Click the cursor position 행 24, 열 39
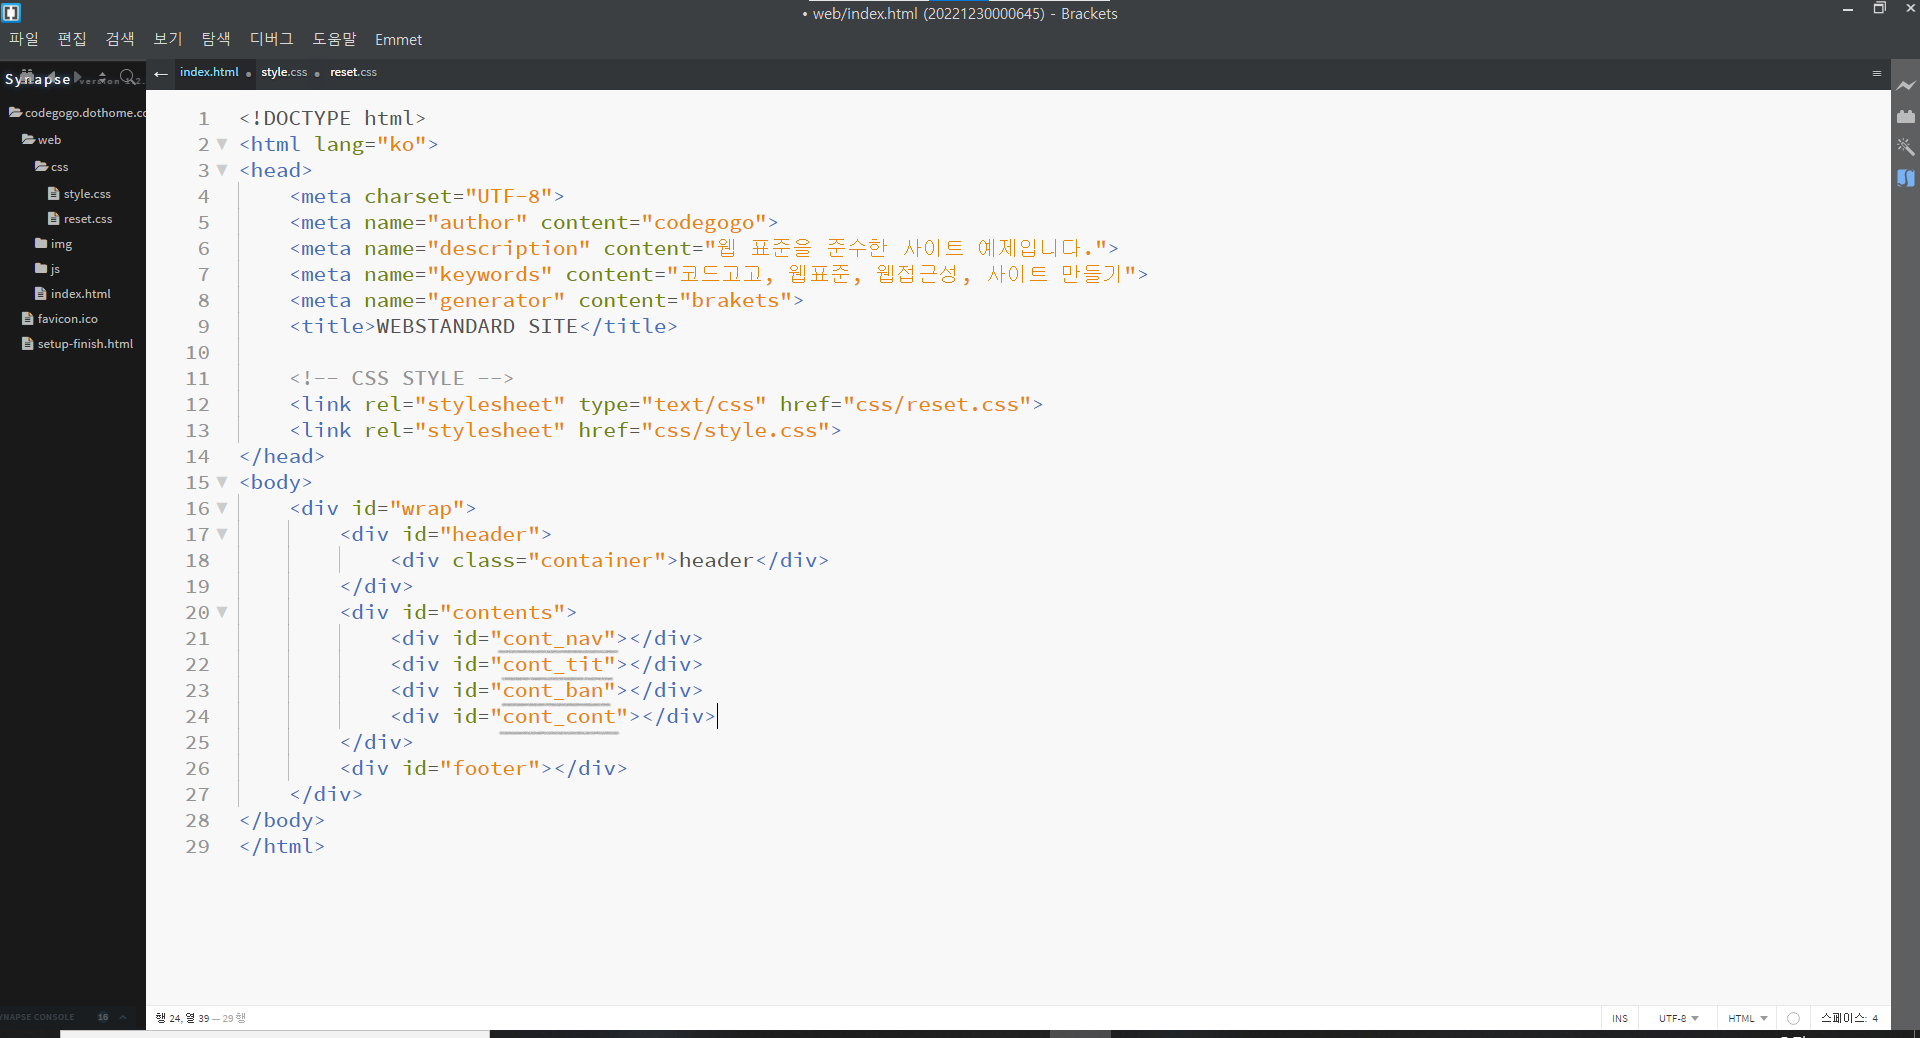The height and width of the screenshot is (1038, 1920). pyautogui.click(x=183, y=1018)
